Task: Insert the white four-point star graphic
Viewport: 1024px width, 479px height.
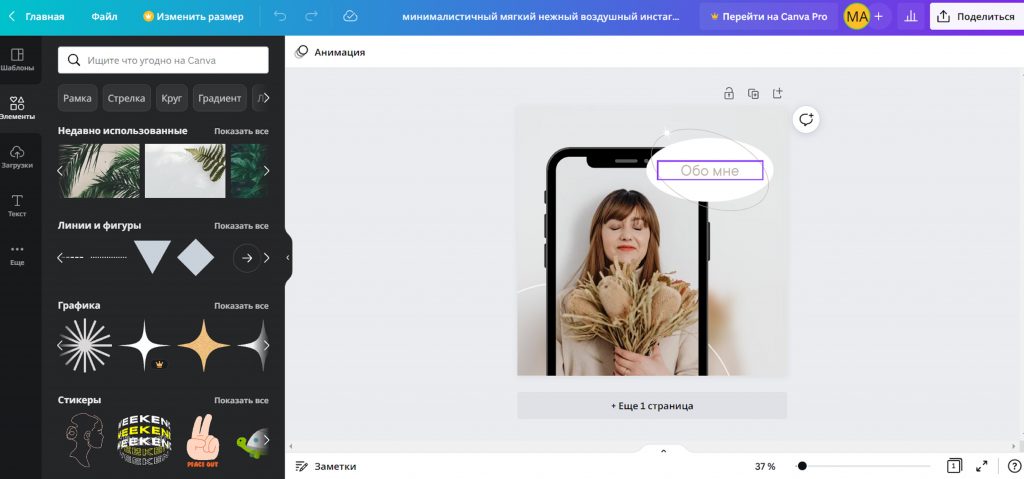Action: coord(144,345)
